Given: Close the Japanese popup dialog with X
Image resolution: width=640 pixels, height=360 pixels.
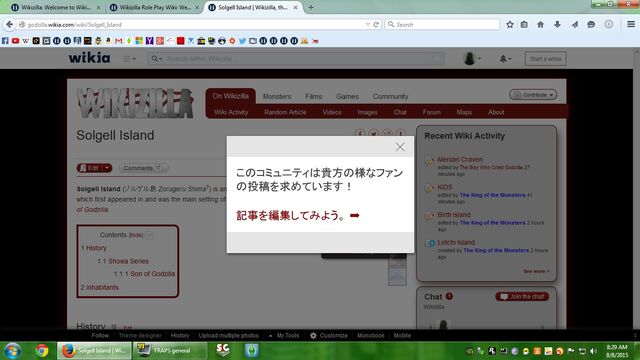Looking at the screenshot, I should 400,147.
